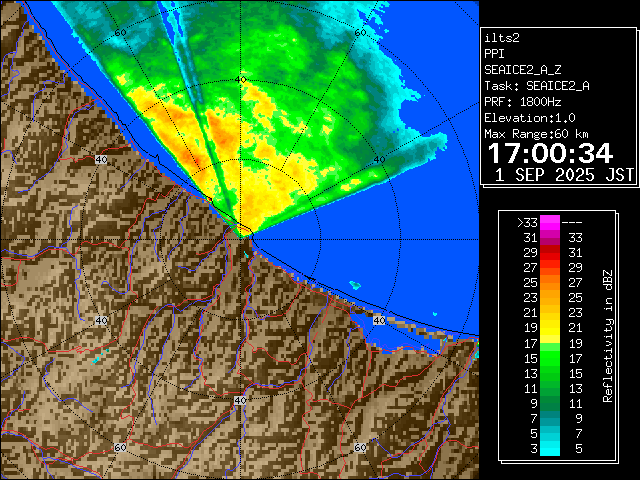The height and width of the screenshot is (480, 640).
Task: Click the 'ilts2' radar site name
Action: pyautogui.click(x=501, y=37)
